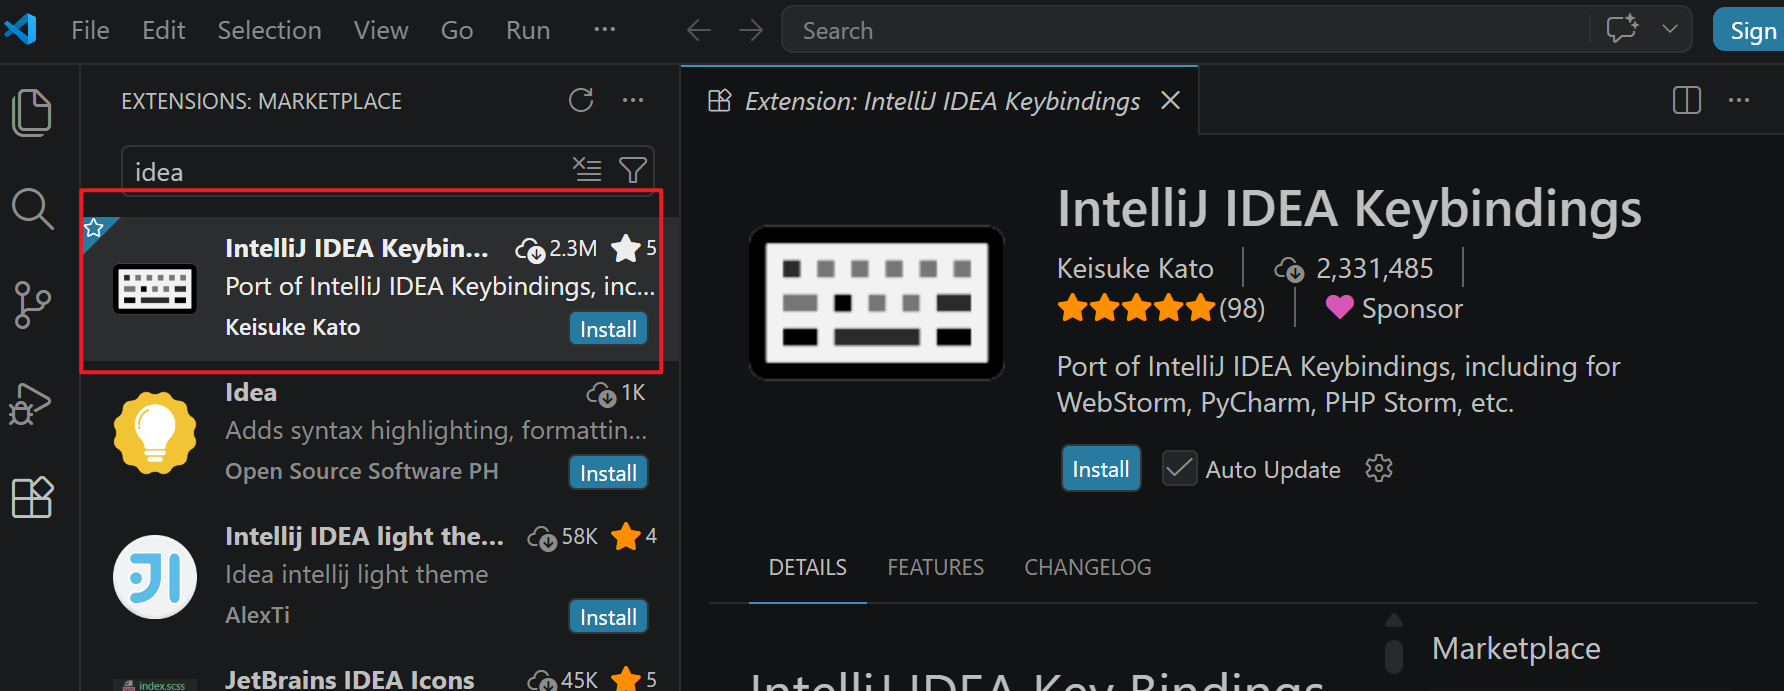
Task: Open editor more actions menu
Action: [1739, 100]
